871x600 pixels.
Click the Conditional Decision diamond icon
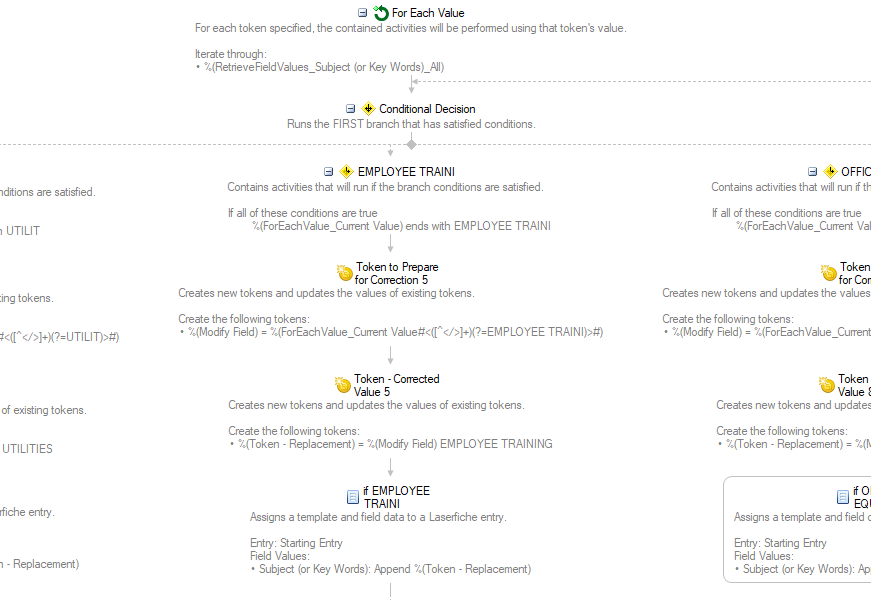pyautogui.click(x=368, y=108)
